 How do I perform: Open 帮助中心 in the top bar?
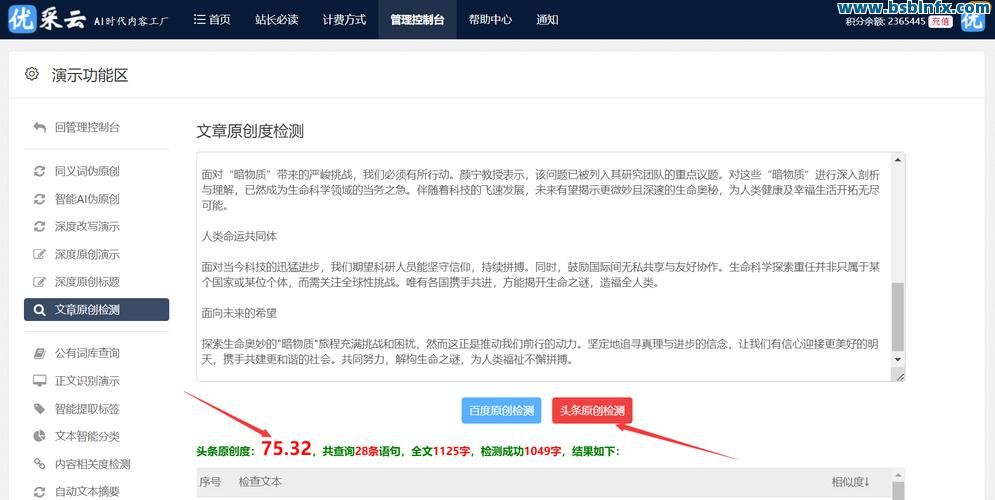coord(490,20)
